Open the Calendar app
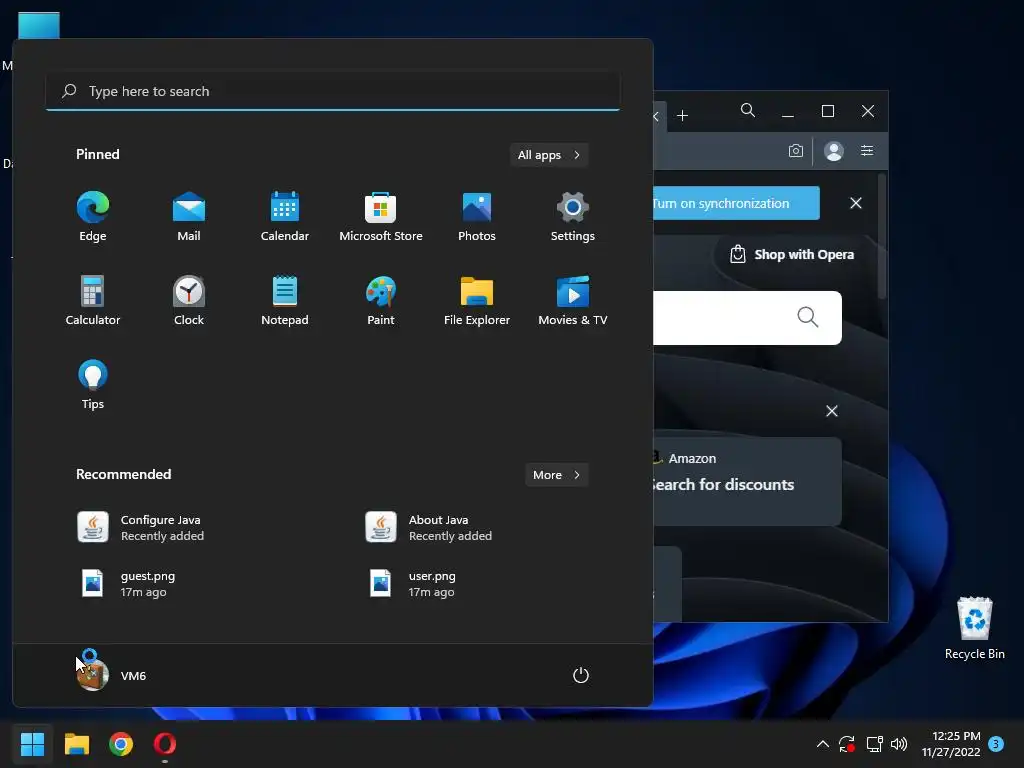Image resolution: width=1024 pixels, height=768 pixels. click(285, 217)
